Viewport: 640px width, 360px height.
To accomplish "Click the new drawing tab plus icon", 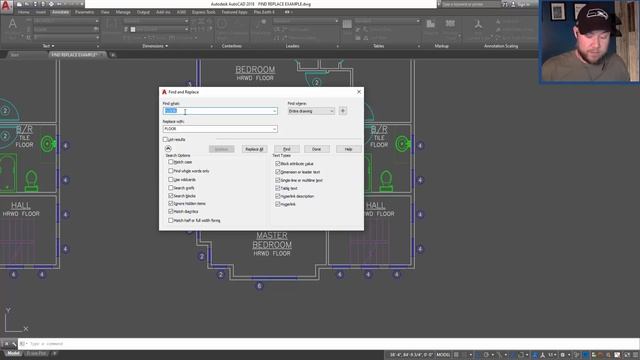I will pyautogui.click(x=113, y=55).
